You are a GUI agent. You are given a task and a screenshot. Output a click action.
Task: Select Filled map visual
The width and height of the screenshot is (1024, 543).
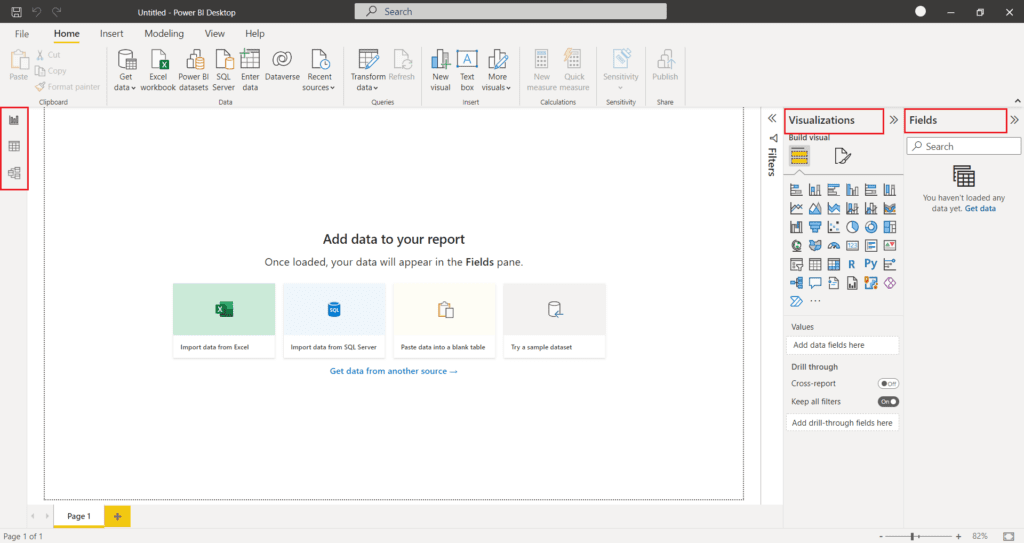[815, 246]
